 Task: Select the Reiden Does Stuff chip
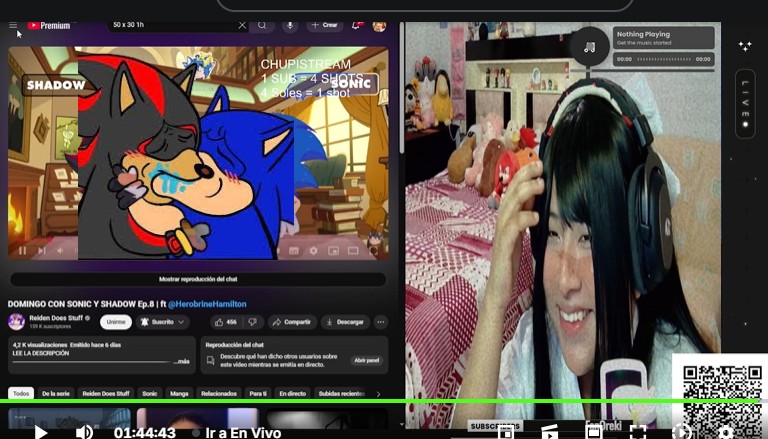pyautogui.click(x=106, y=393)
